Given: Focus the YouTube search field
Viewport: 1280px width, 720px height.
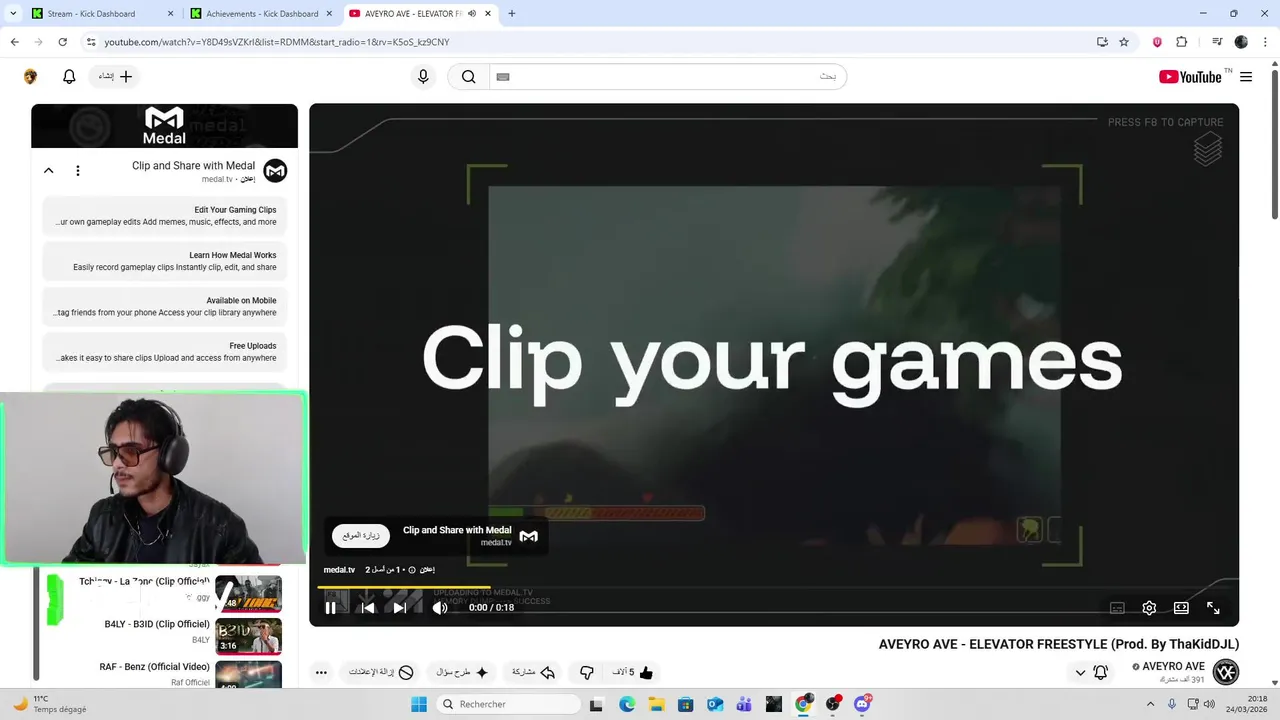Looking at the screenshot, I should [x=668, y=77].
